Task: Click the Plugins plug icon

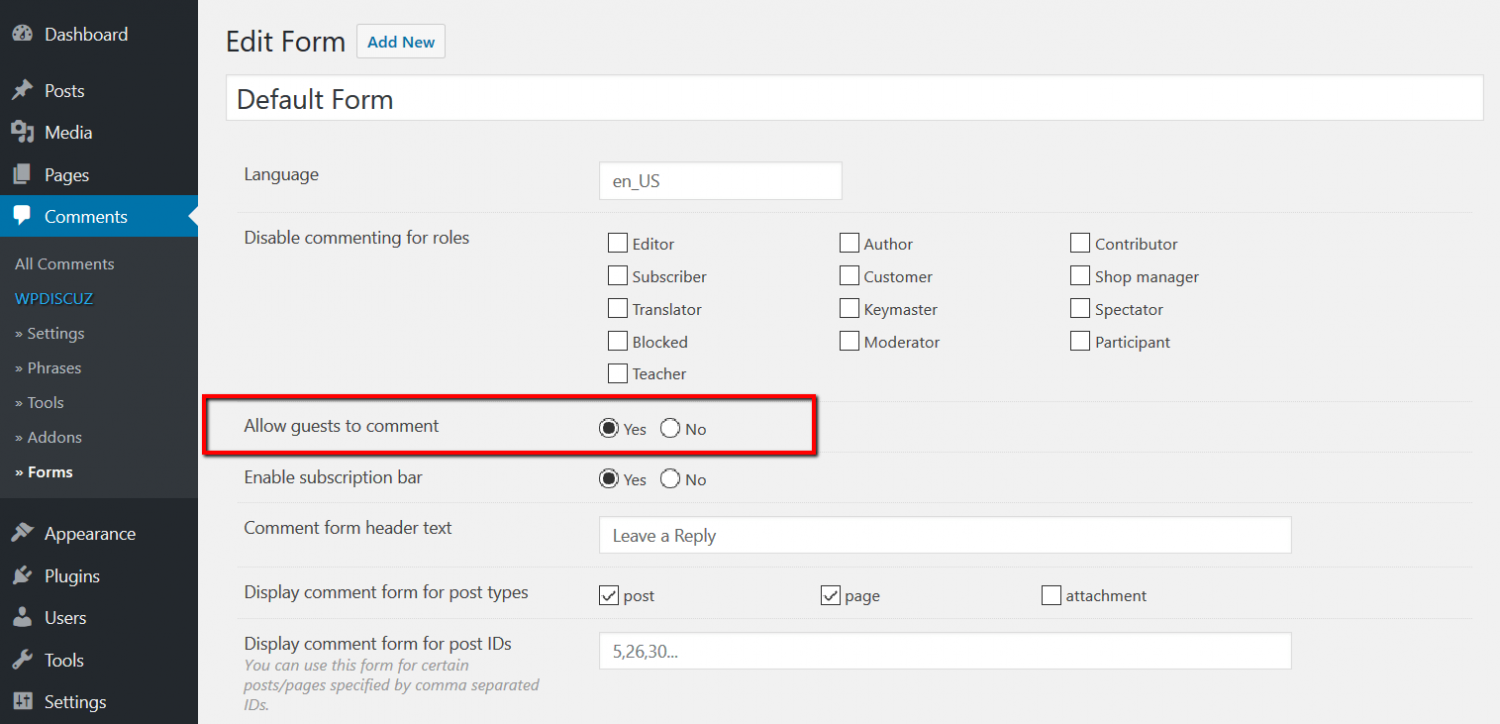Action: coord(22,575)
